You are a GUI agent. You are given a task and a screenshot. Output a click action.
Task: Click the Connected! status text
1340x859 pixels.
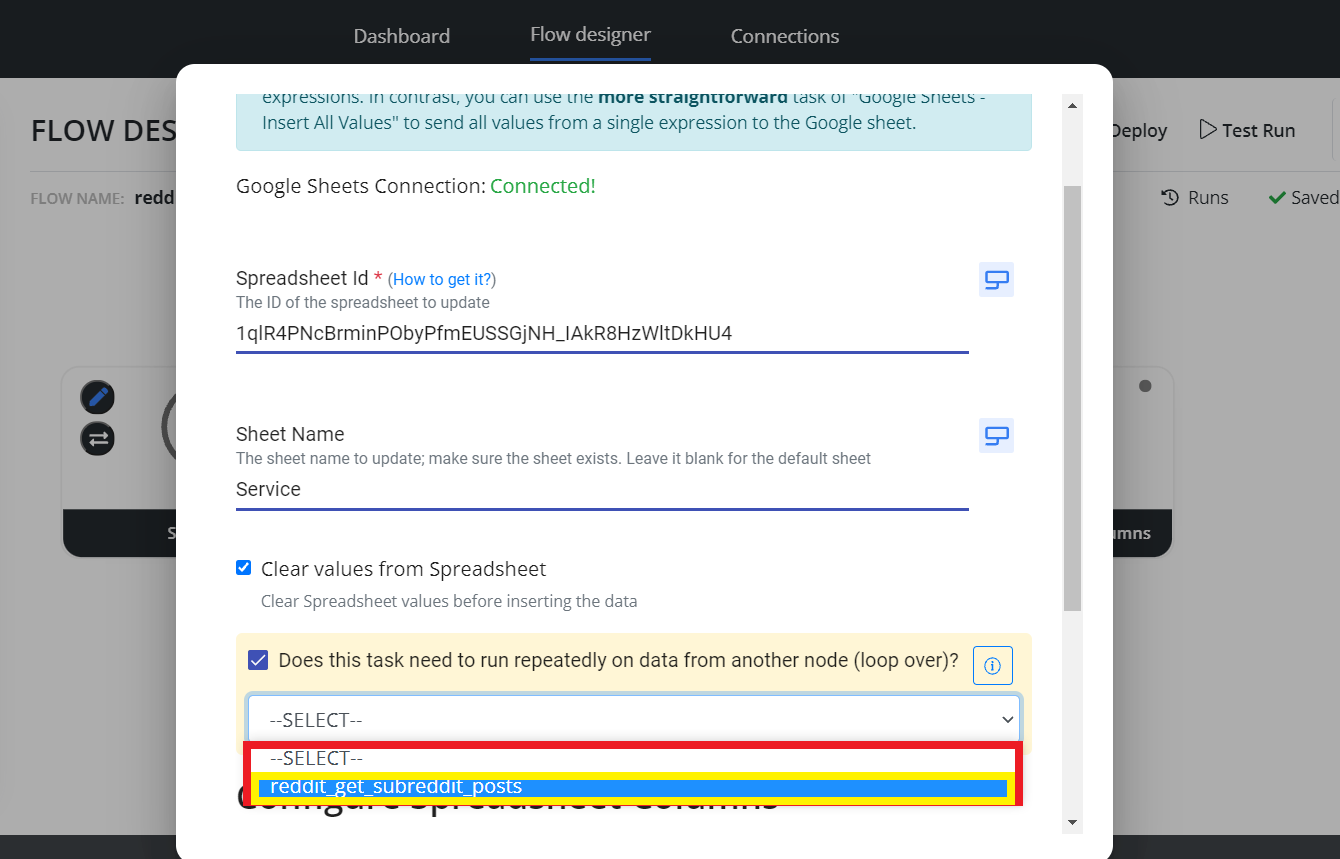[543, 186]
